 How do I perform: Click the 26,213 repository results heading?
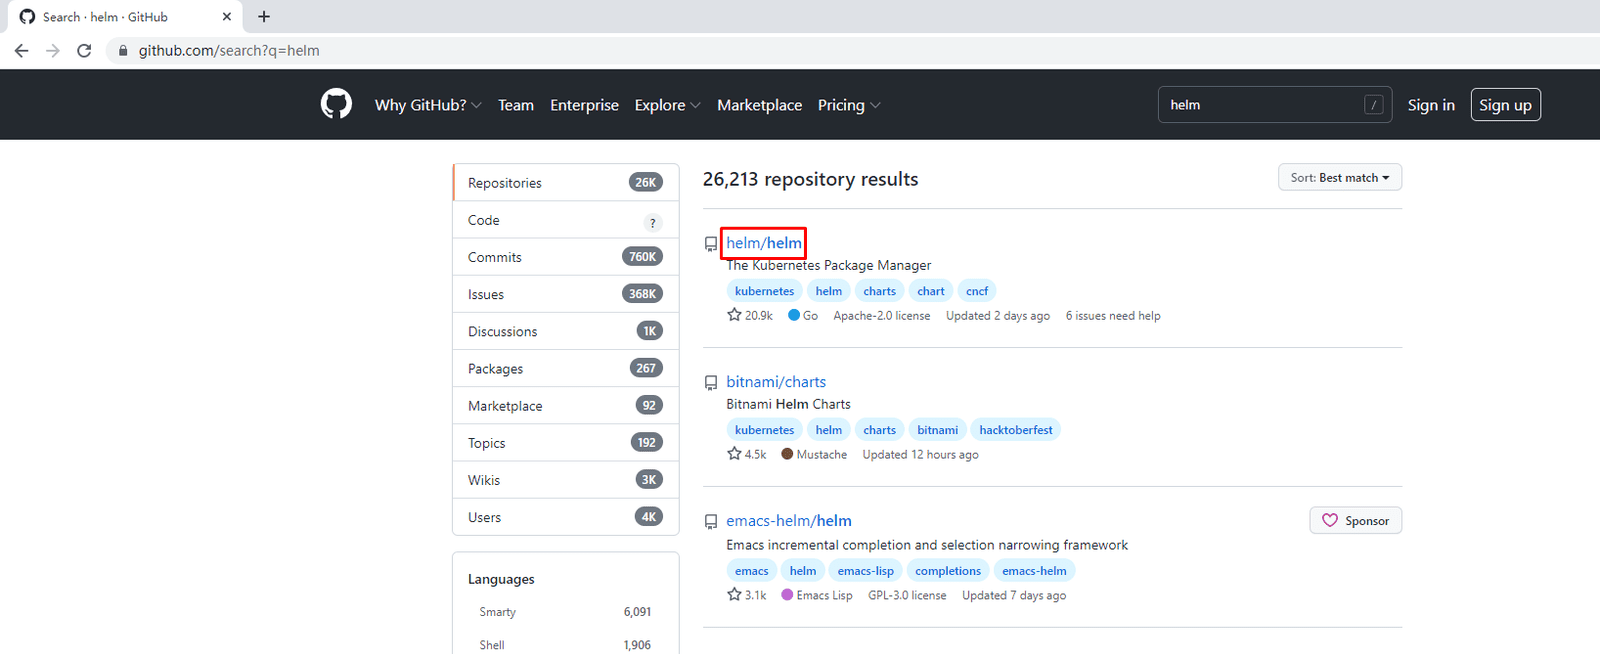pyautogui.click(x=810, y=179)
